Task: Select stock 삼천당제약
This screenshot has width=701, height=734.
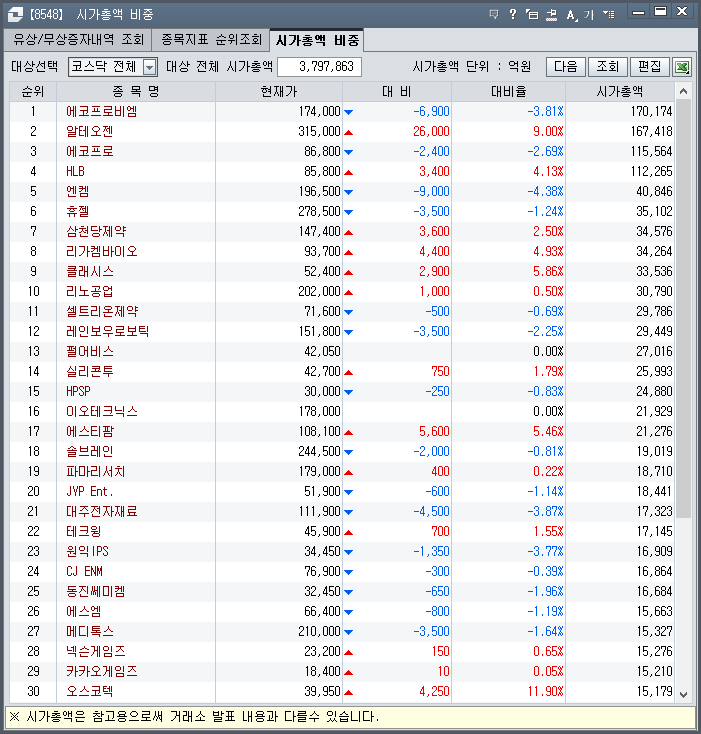Action: [96, 231]
